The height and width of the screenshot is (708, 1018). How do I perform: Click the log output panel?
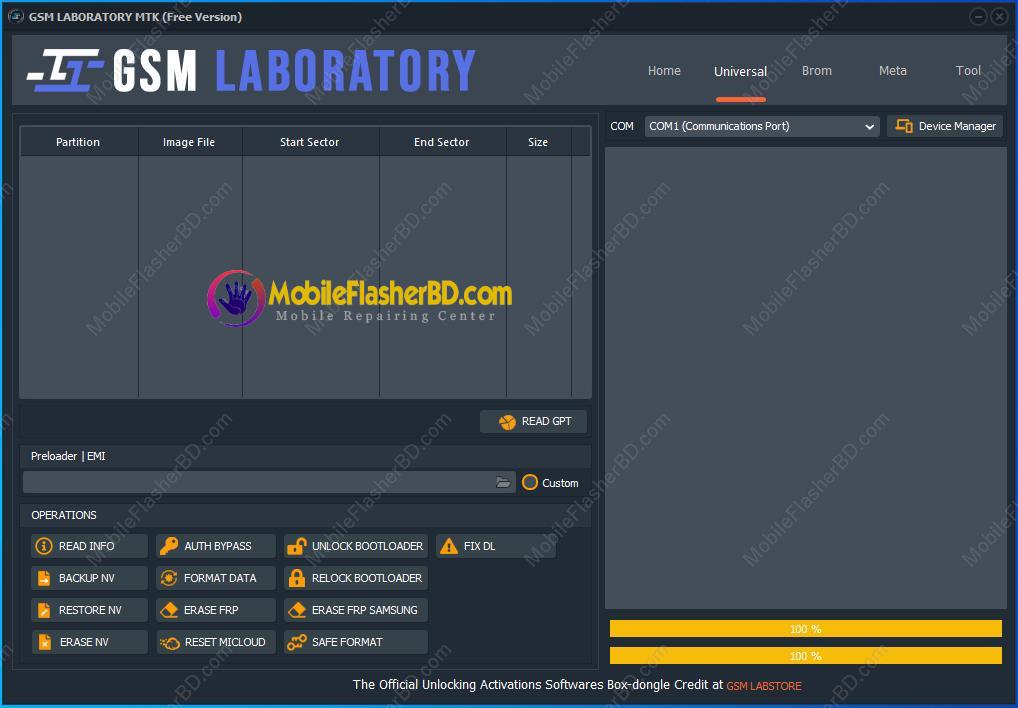[806, 378]
